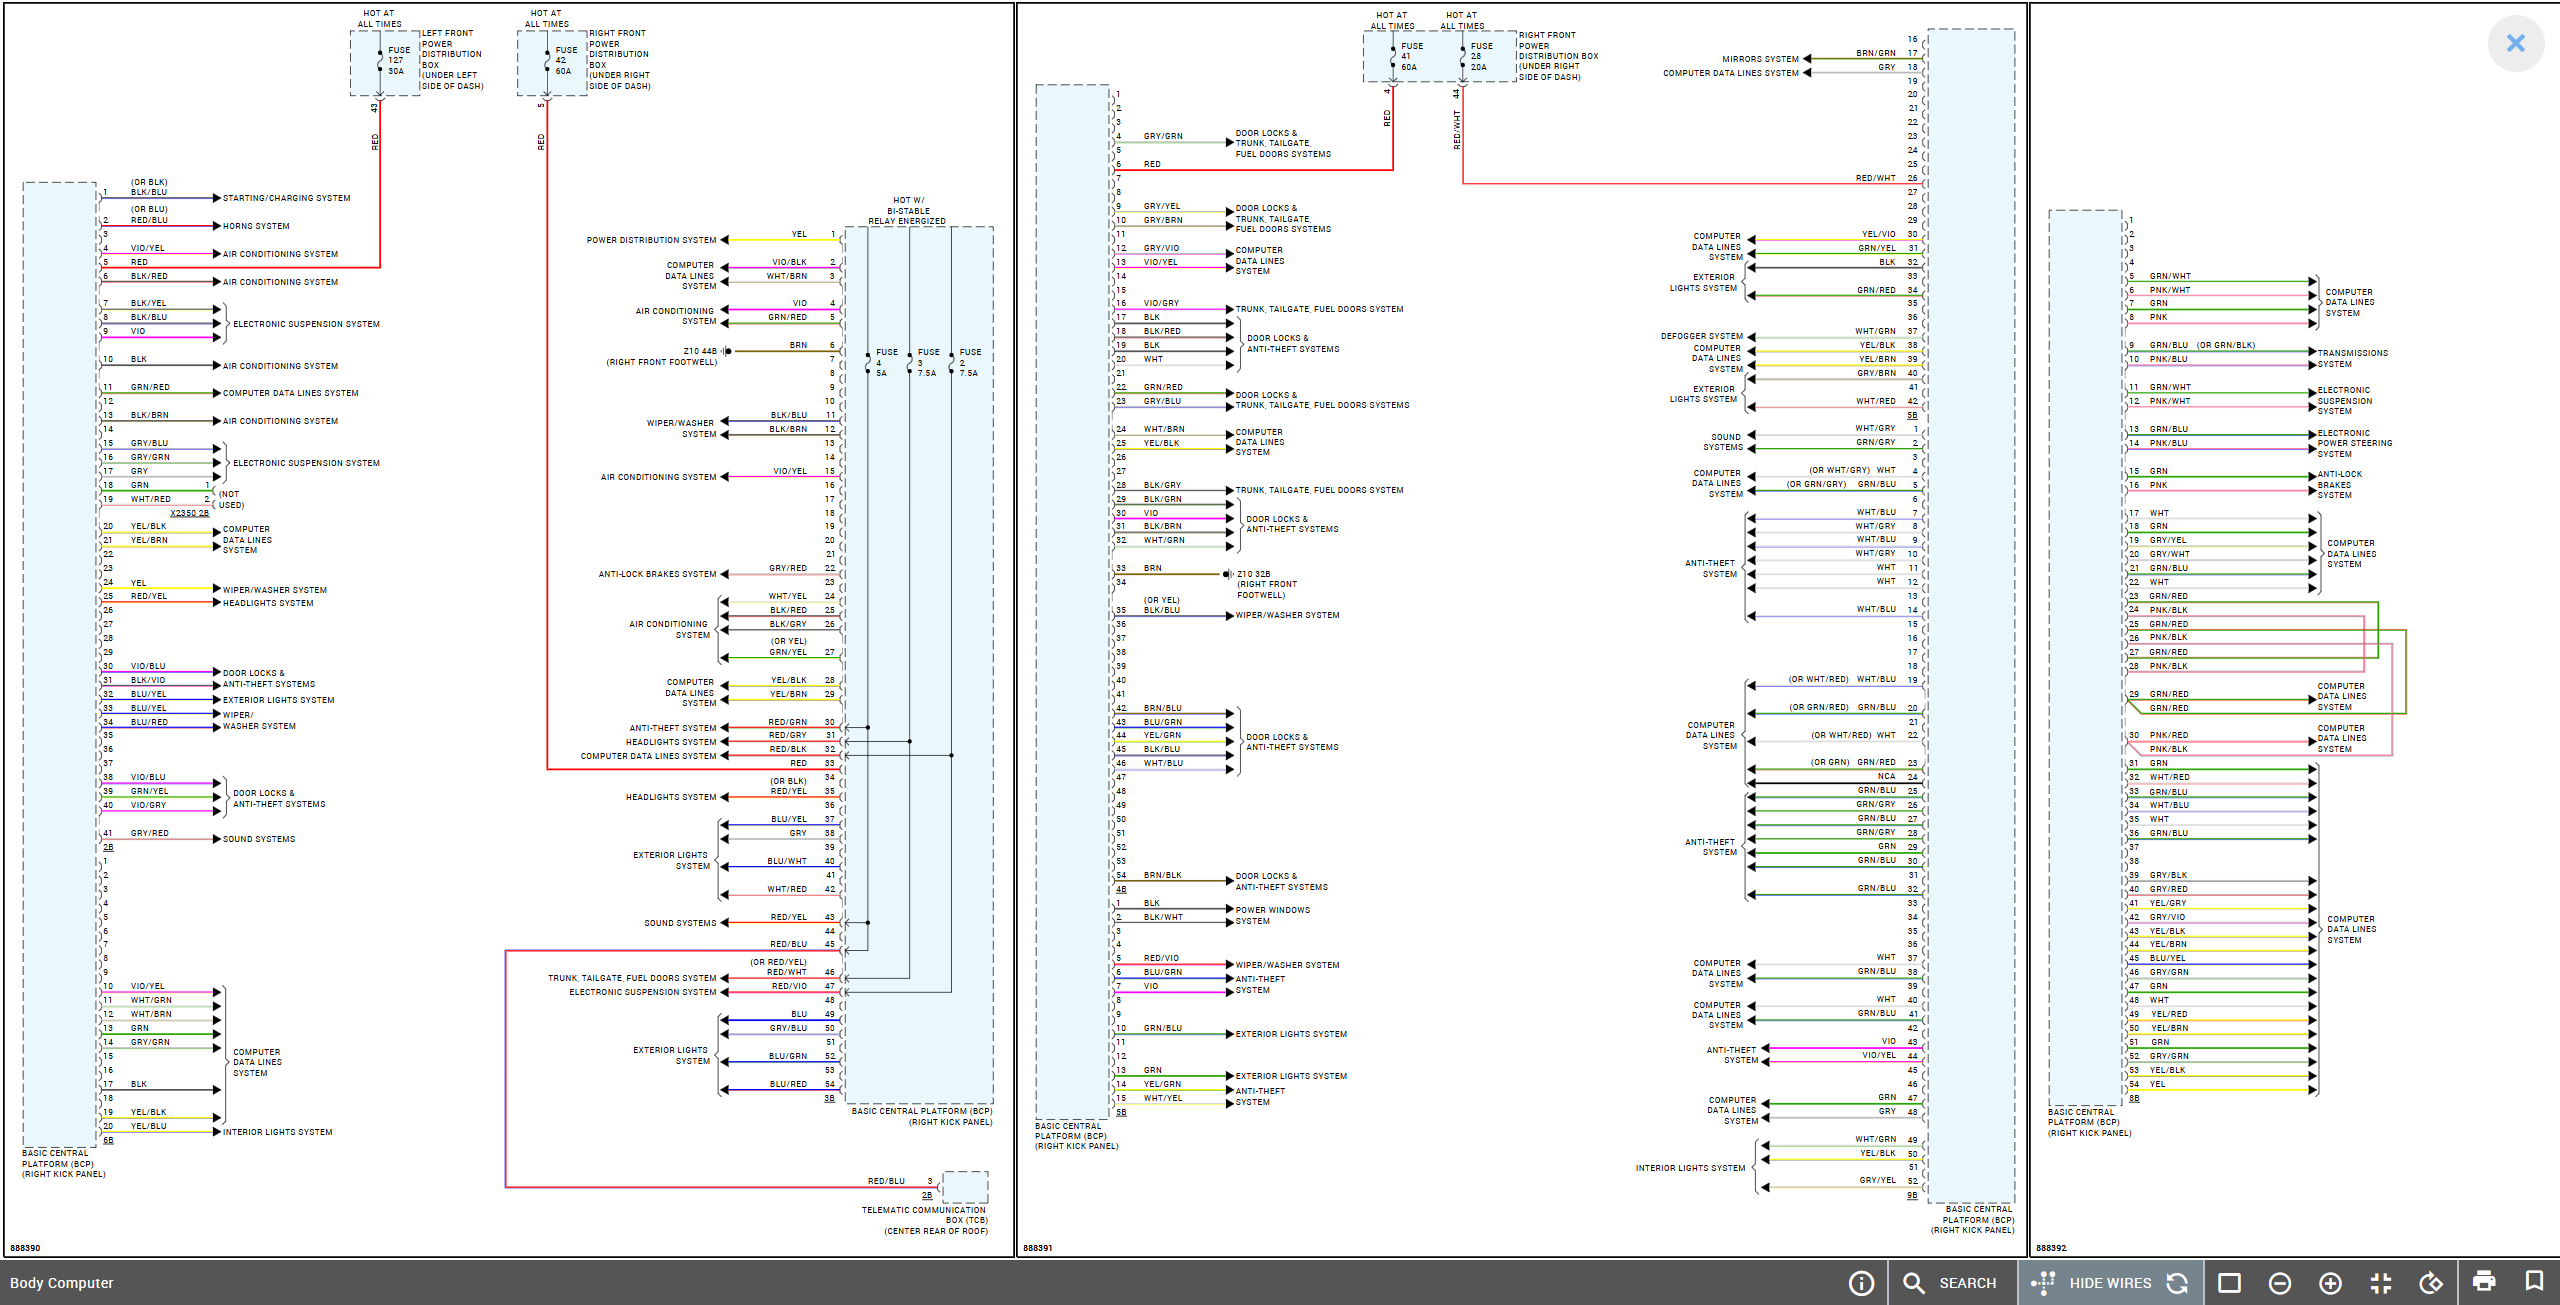Zoom in with the plus icon
Viewport: 2560px width, 1305px height.
point(2330,1283)
